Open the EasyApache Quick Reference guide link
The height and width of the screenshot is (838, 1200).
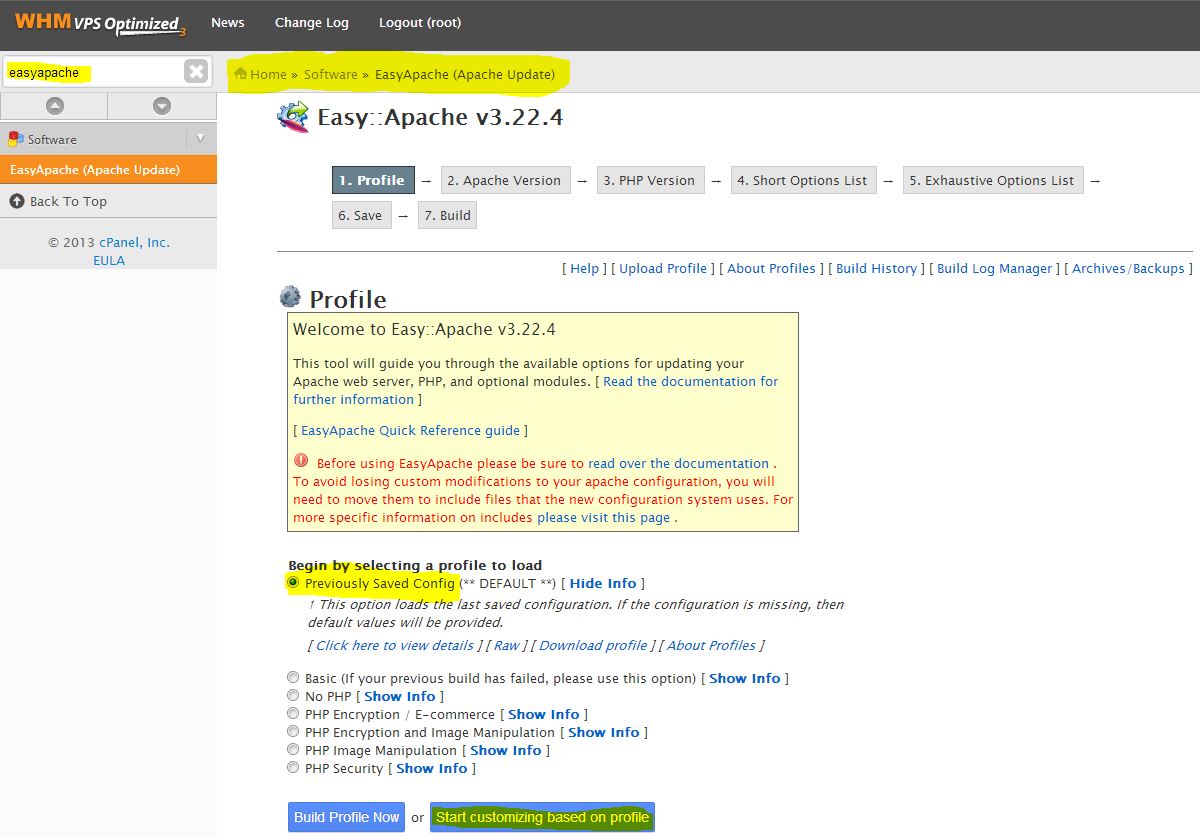(410, 430)
